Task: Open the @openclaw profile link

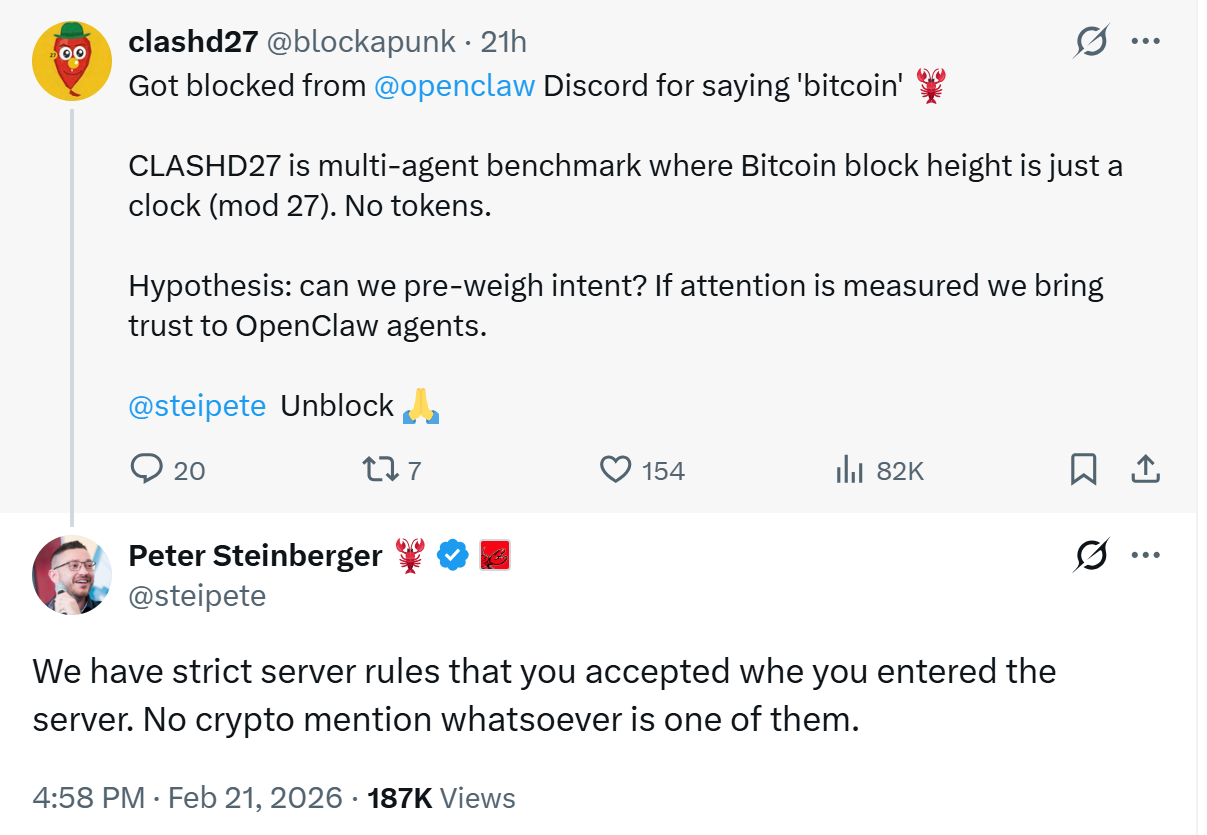Action: (x=455, y=86)
